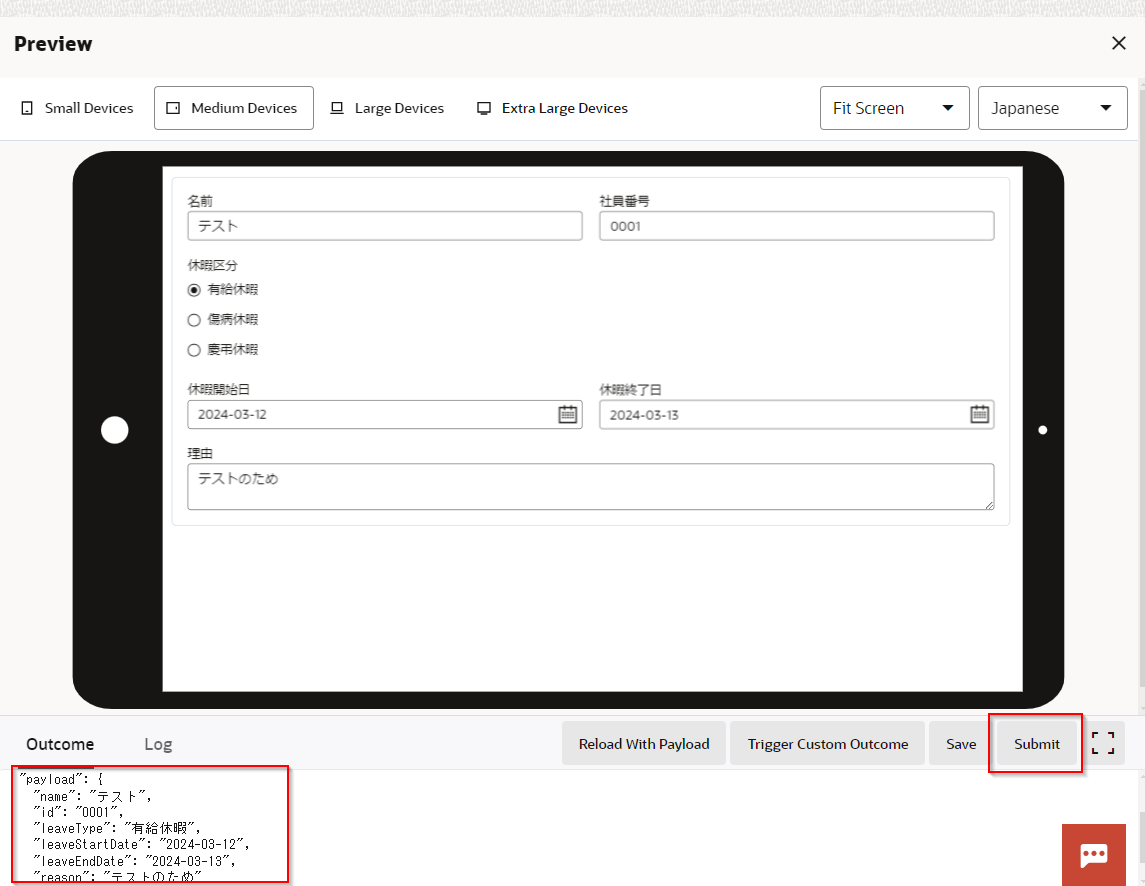Open the red chat assistant icon
This screenshot has height=886, width=1145.
1093,854
